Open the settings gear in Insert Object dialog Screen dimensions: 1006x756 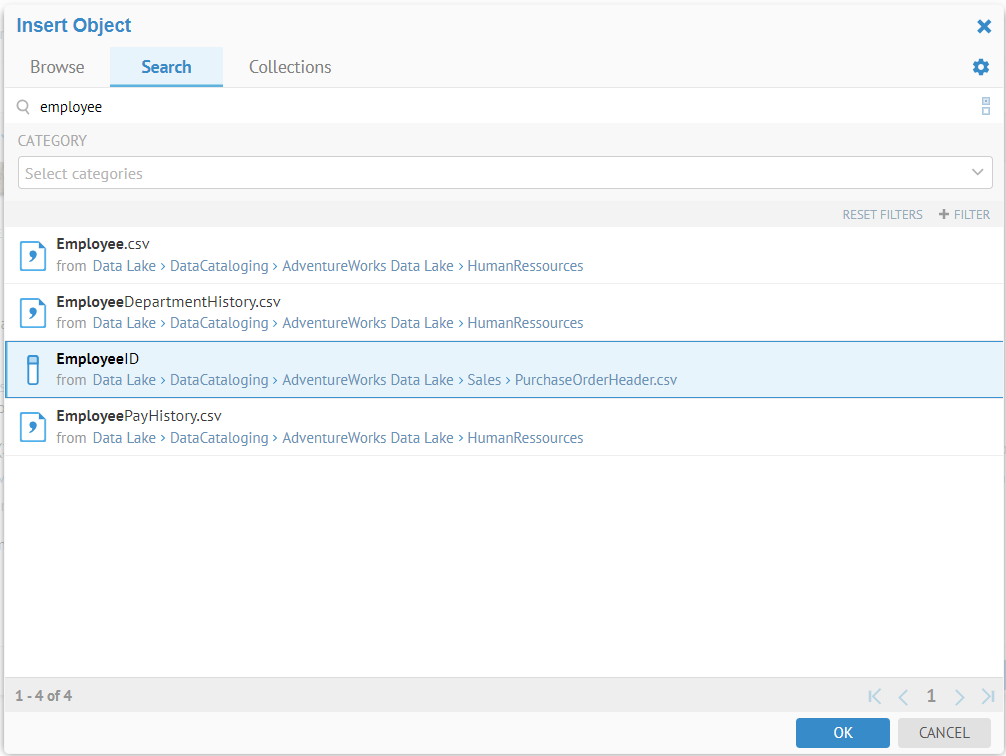click(x=981, y=67)
